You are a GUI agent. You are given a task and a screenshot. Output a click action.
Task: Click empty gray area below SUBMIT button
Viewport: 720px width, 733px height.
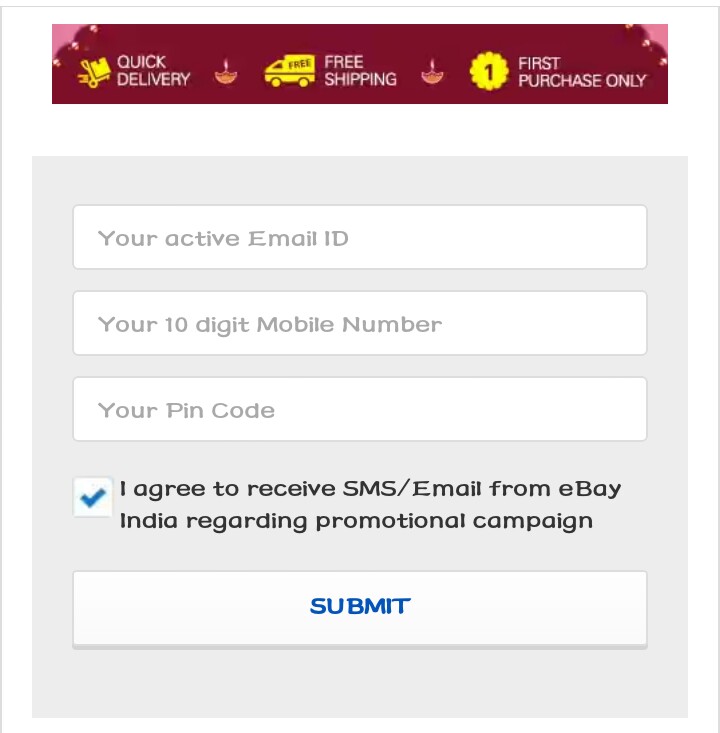(360, 685)
